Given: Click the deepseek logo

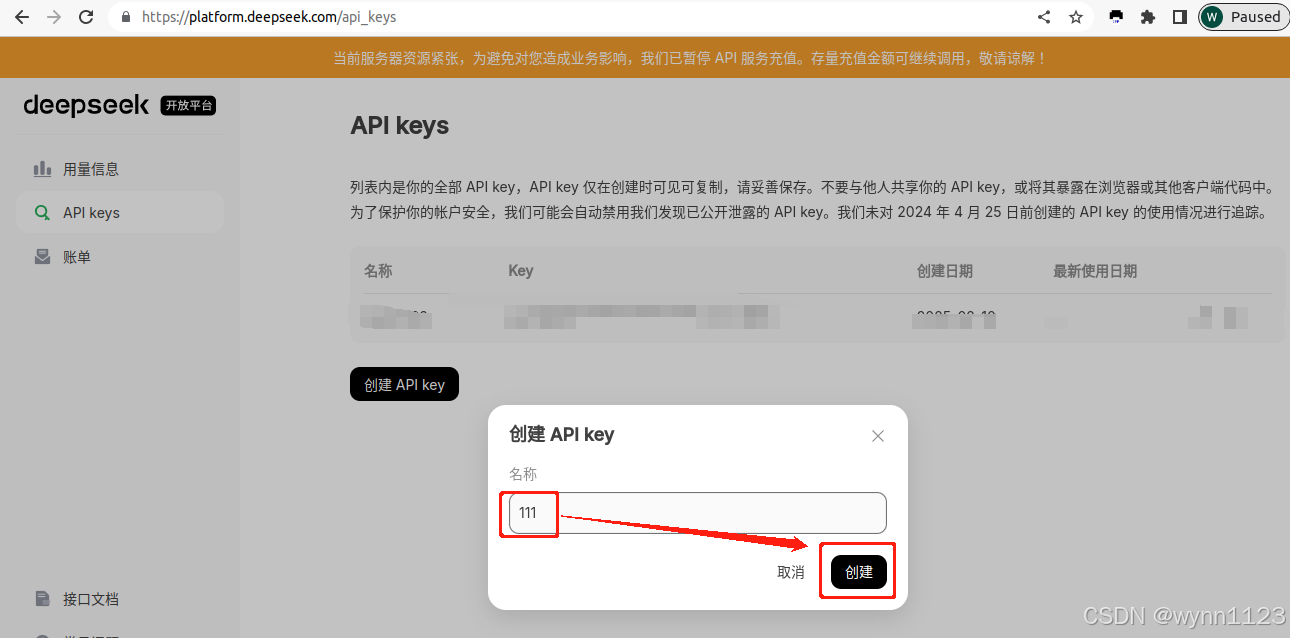Looking at the screenshot, I should click(86, 105).
